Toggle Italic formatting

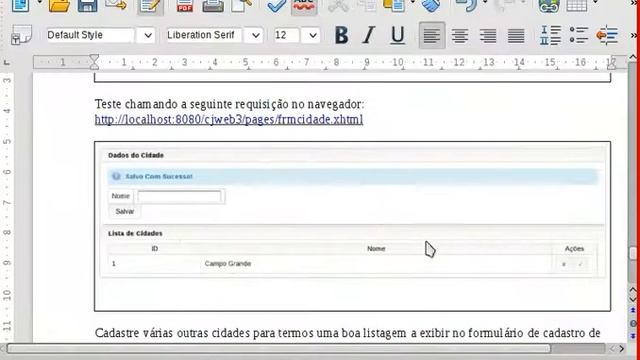click(x=369, y=35)
